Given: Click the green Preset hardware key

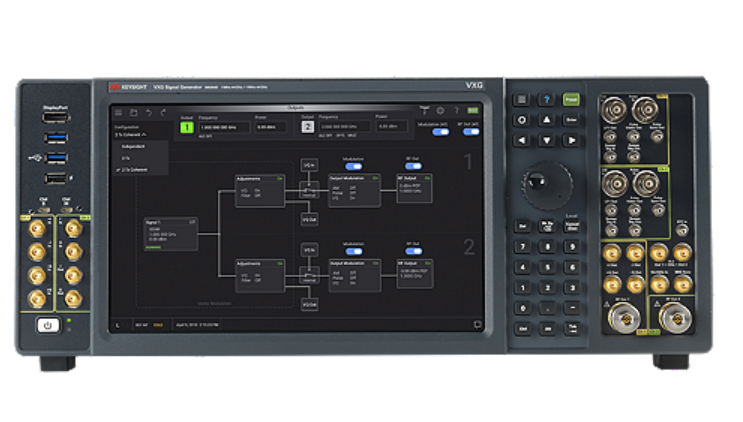Looking at the screenshot, I should (571, 99).
